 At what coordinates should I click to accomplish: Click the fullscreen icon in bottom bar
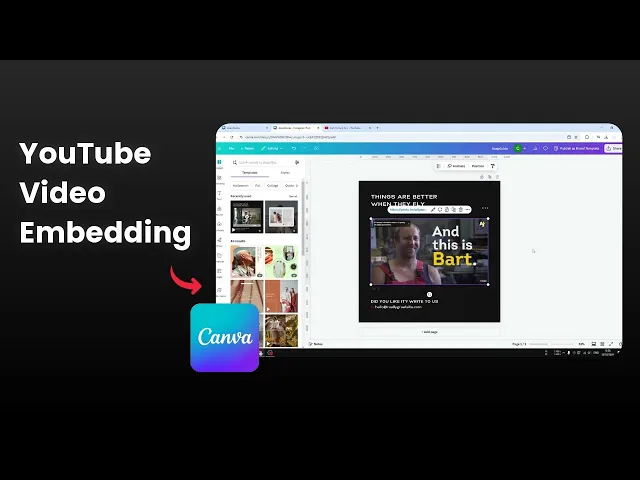coord(611,344)
